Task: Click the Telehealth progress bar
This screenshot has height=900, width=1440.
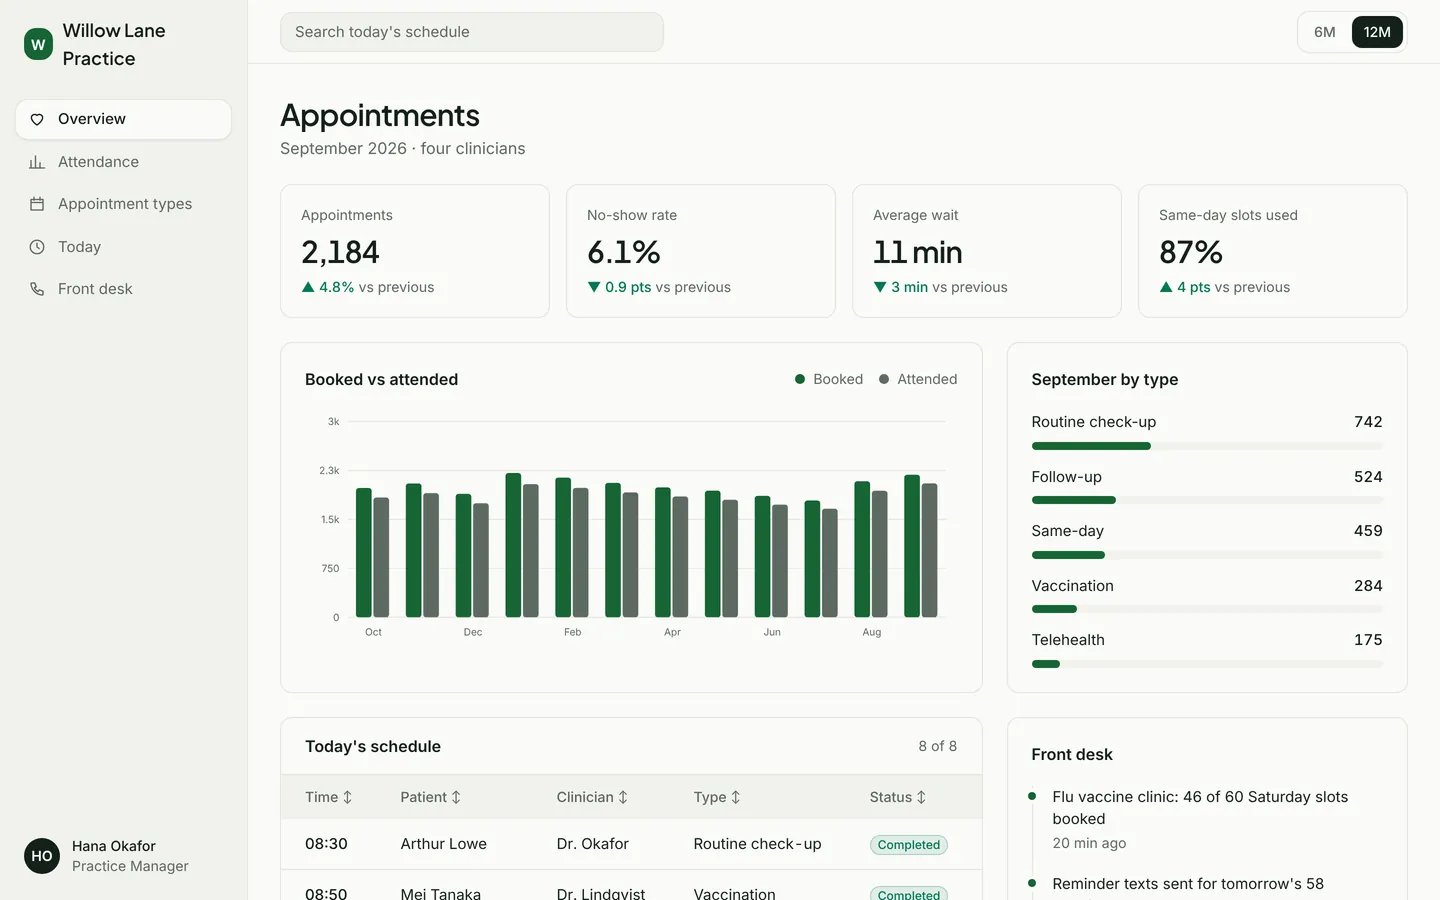Action: tap(1207, 664)
